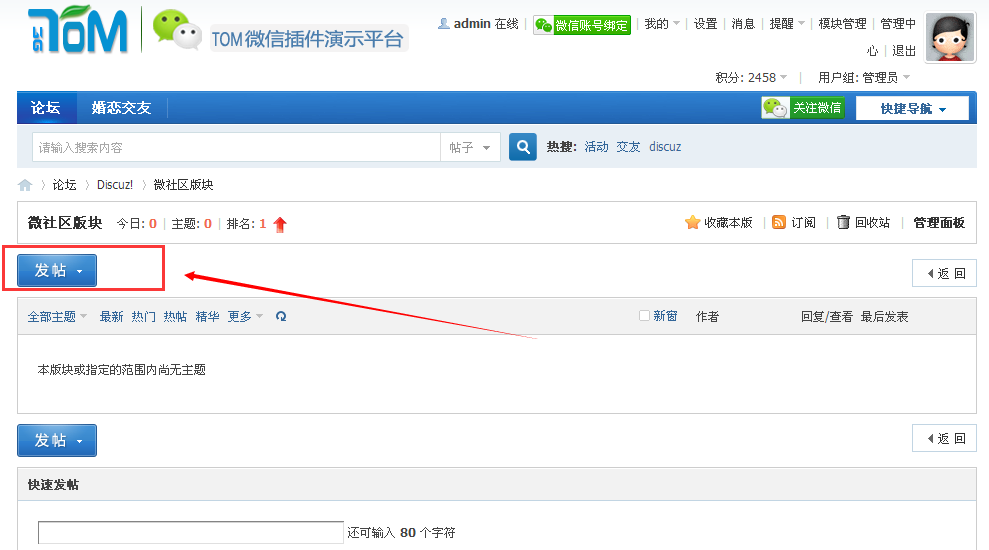Click the 管理面板 admin panel link

coord(939,223)
